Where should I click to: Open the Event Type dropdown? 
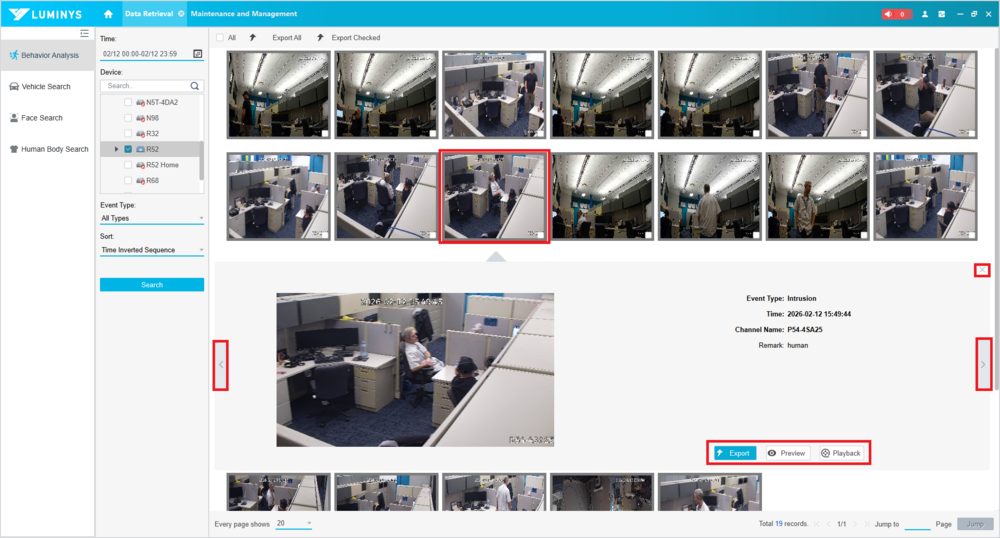[152, 218]
